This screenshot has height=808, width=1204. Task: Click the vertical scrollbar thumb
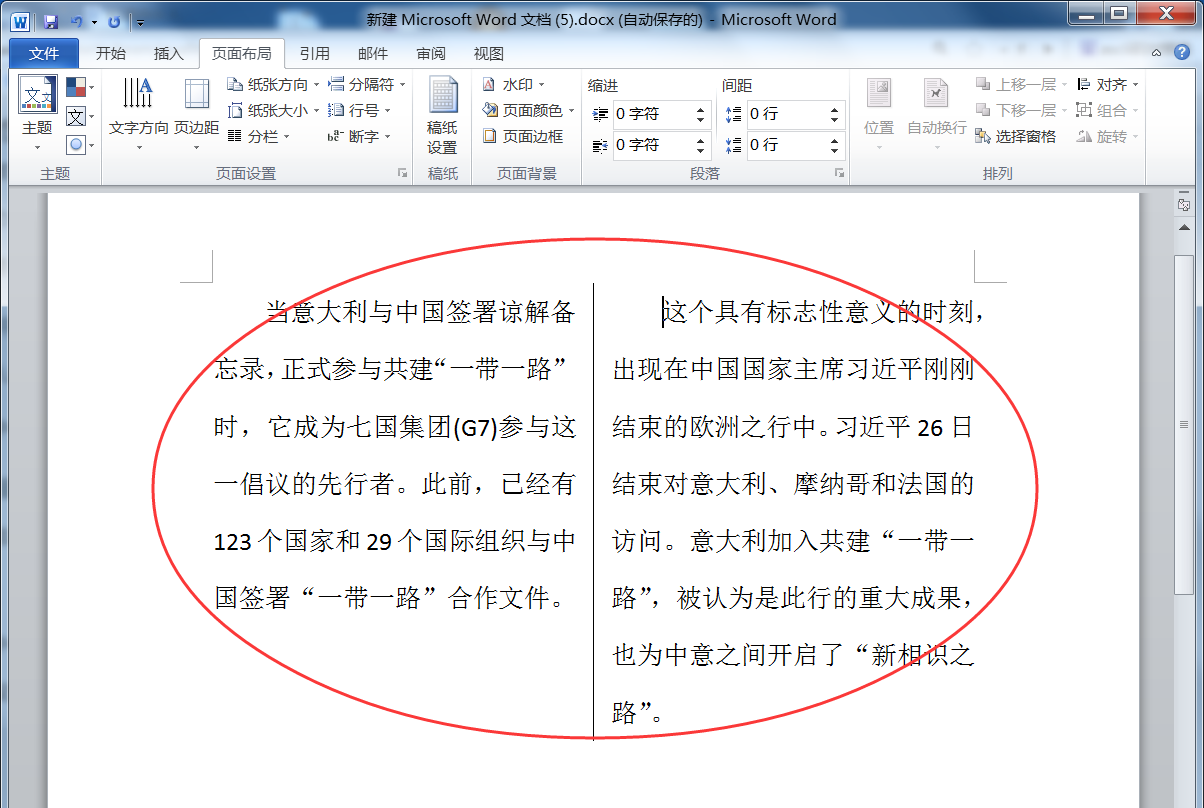click(x=1184, y=425)
